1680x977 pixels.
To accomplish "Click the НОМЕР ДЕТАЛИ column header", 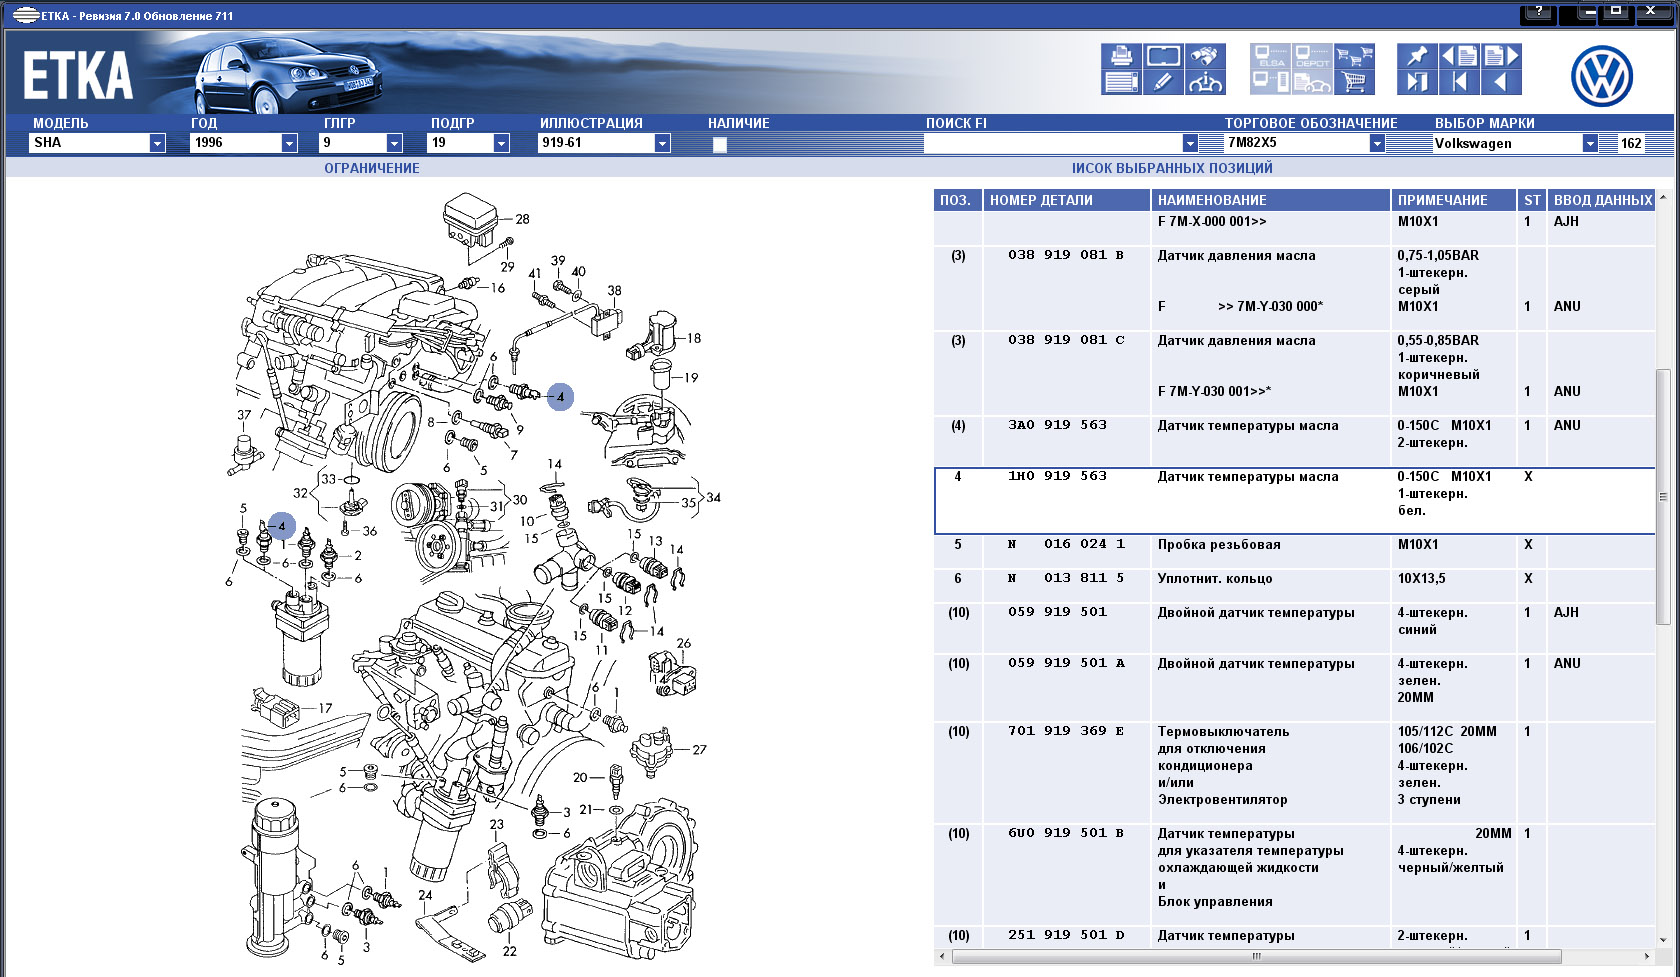I will click(x=1067, y=200).
